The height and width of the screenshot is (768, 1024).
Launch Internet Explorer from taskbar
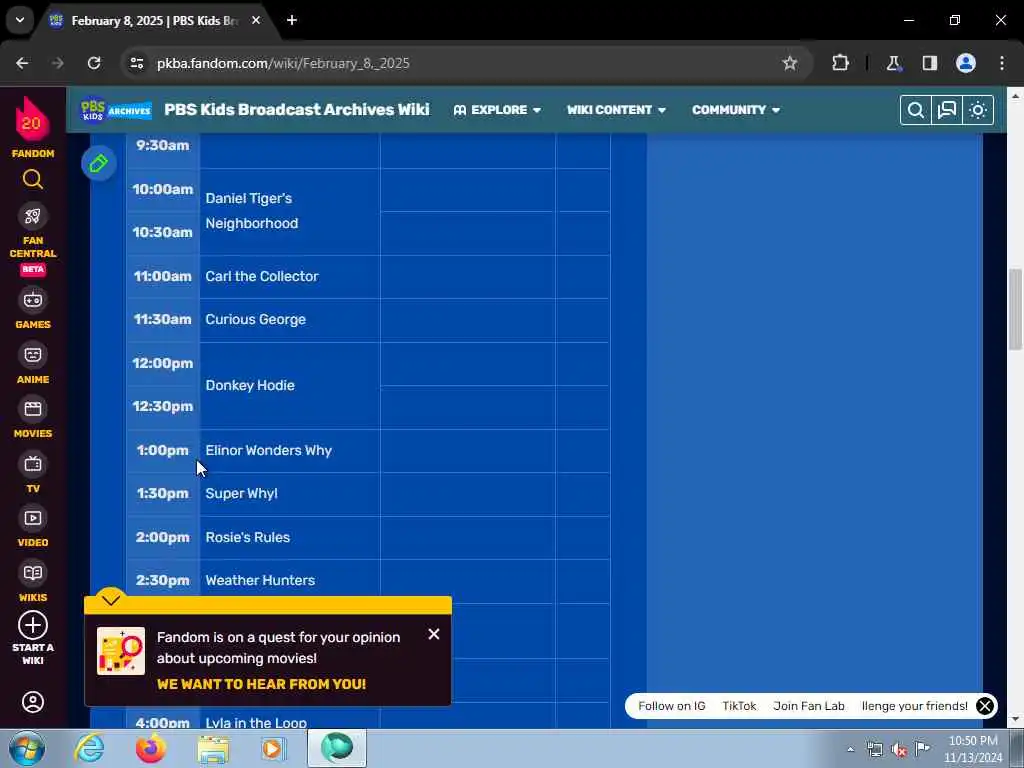[89, 748]
